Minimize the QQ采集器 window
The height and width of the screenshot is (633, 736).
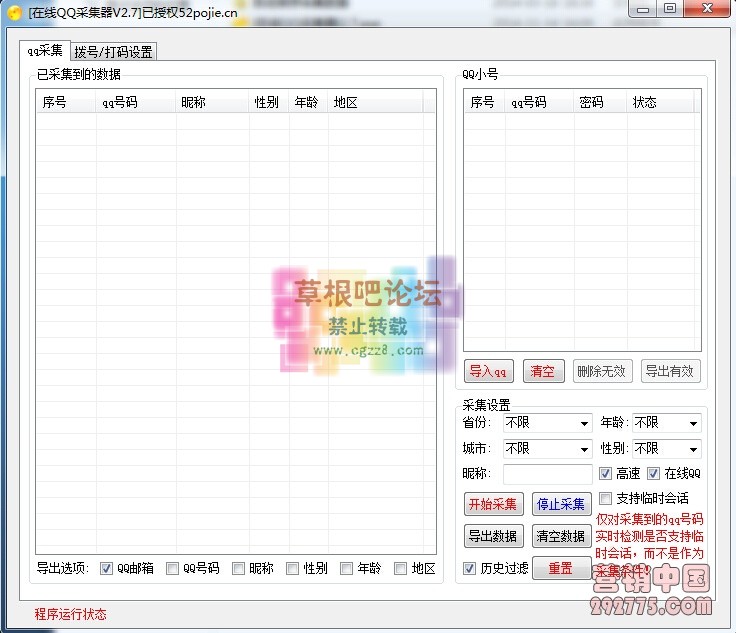[x=643, y=9]
